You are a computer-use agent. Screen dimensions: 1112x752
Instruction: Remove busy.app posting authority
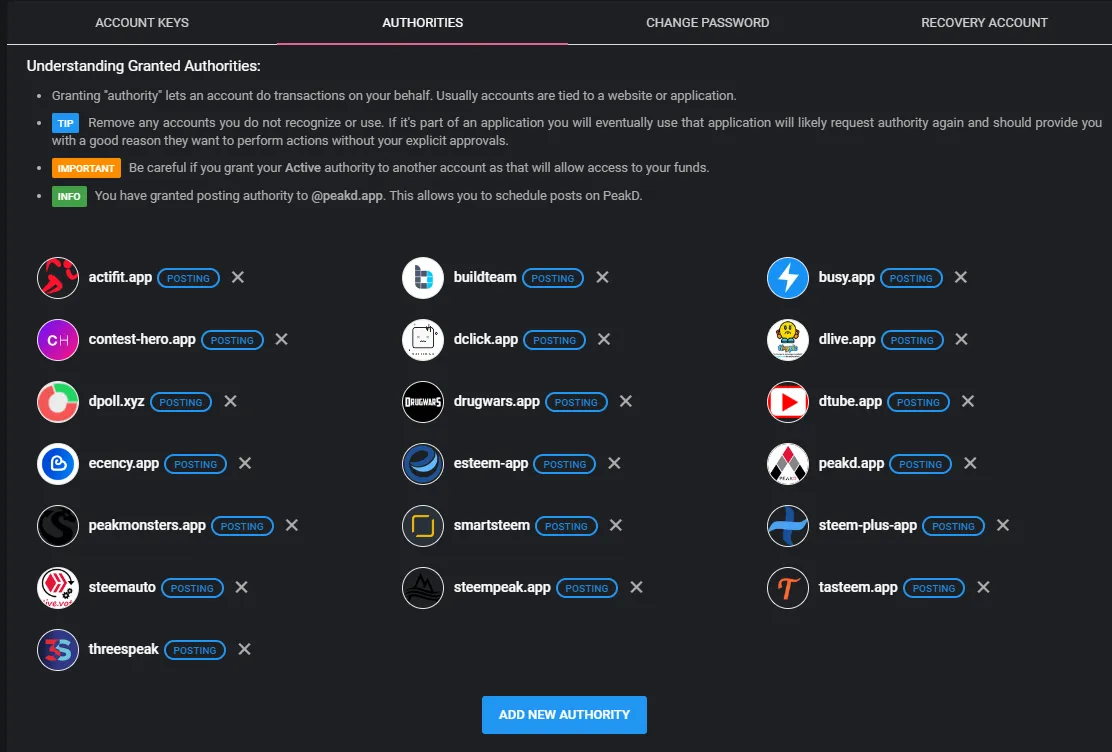coord(960,277)
